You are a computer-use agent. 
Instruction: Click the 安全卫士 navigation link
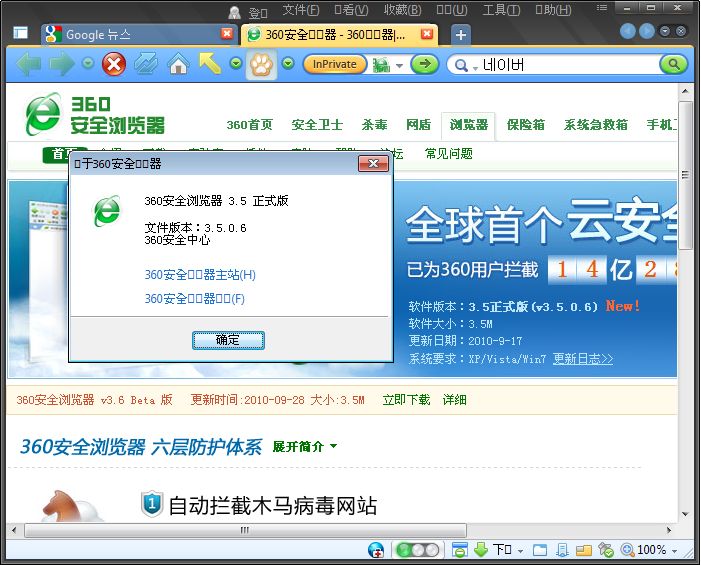tap(317, 125)
